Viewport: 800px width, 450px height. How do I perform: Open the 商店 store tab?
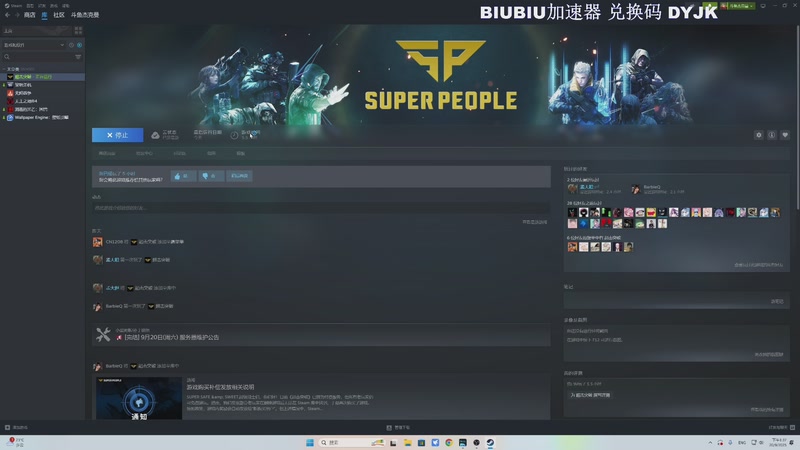click(x=30, y=15)
